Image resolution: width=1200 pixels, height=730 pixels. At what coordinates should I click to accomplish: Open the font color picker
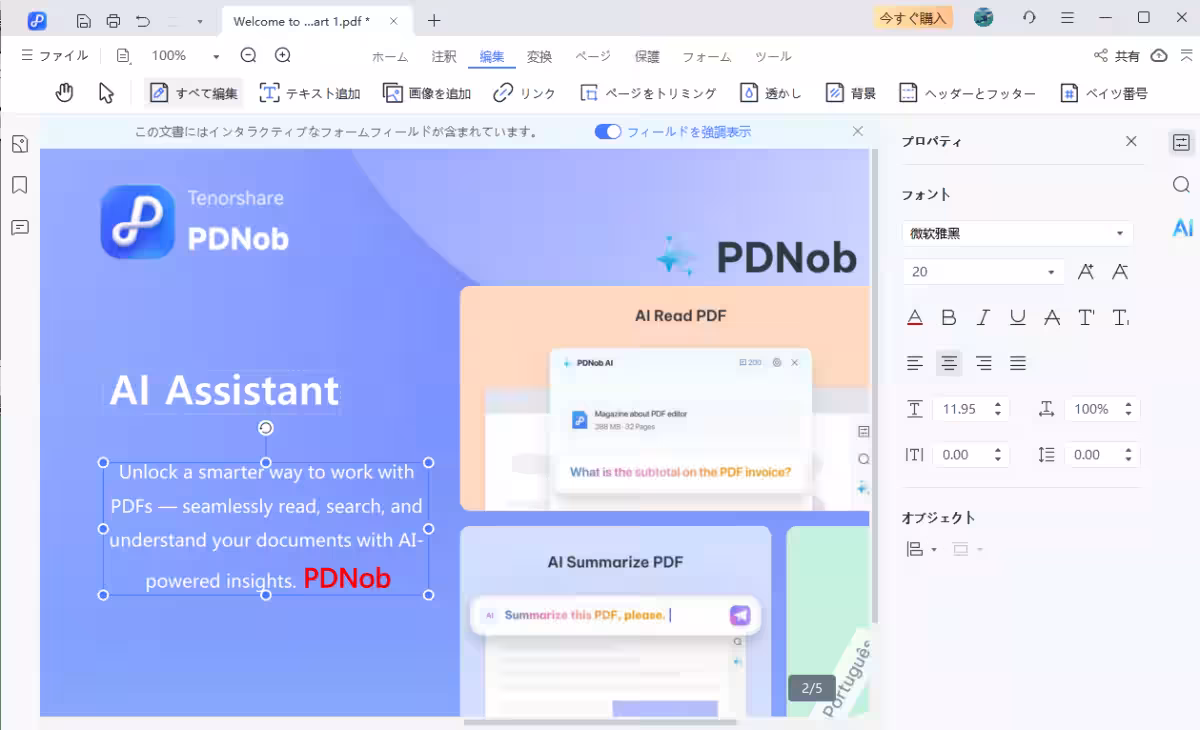(x=915, y=318)
